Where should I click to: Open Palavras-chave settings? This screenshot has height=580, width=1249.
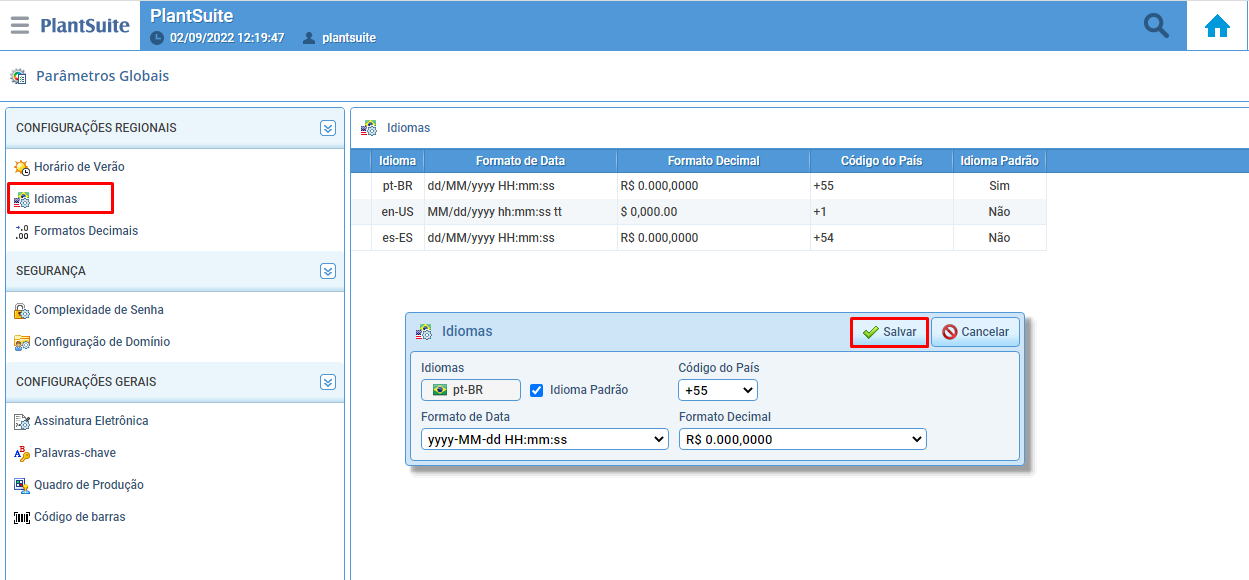[x=75, y=453]
